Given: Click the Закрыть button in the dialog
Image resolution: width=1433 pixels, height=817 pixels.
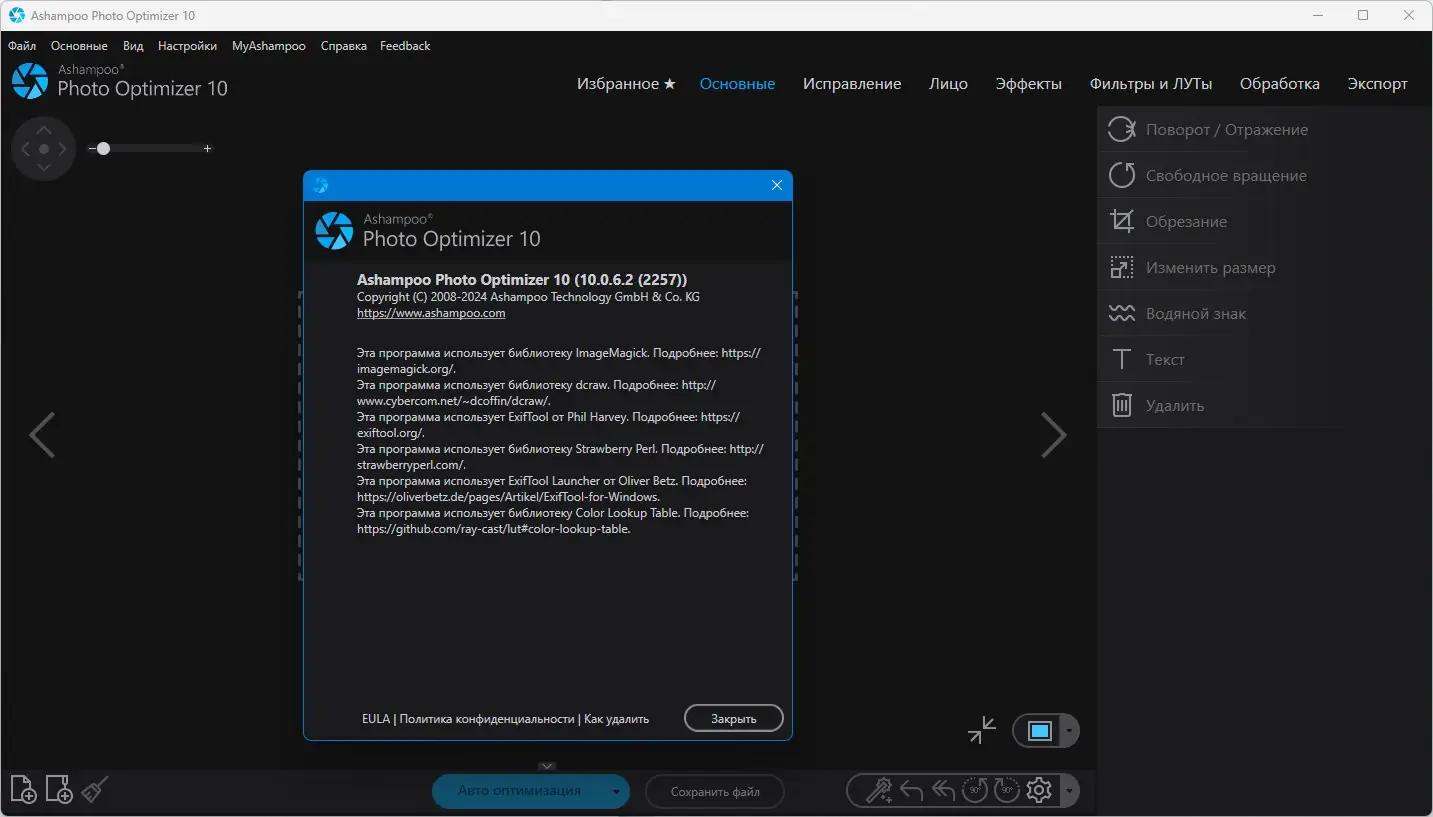Looking at the screenshot, I should [734, 718].
